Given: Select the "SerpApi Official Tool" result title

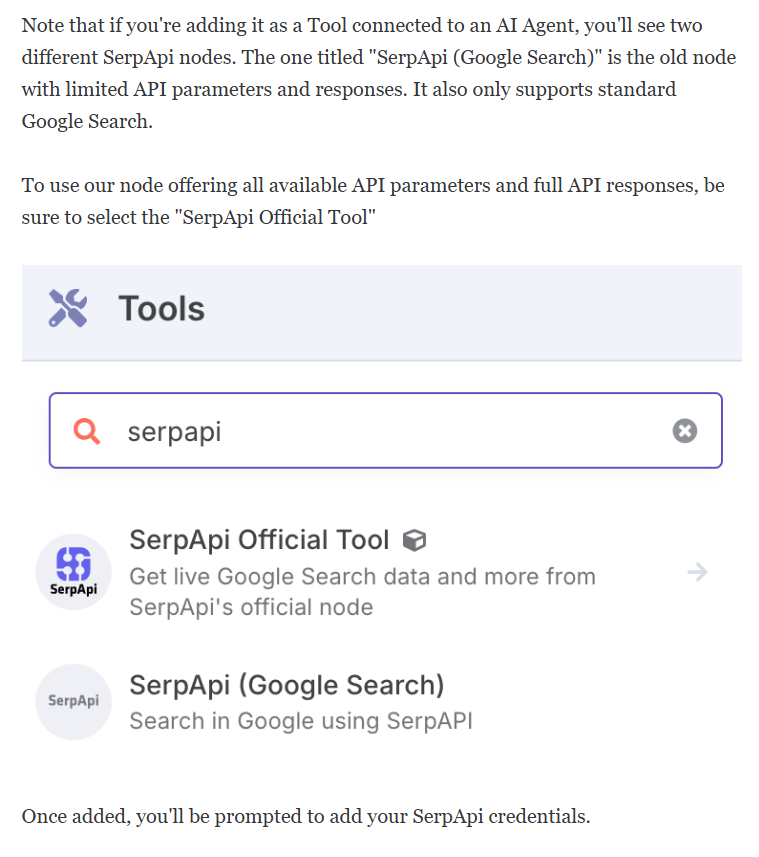Looking at the screenshot, I should 259,540.
